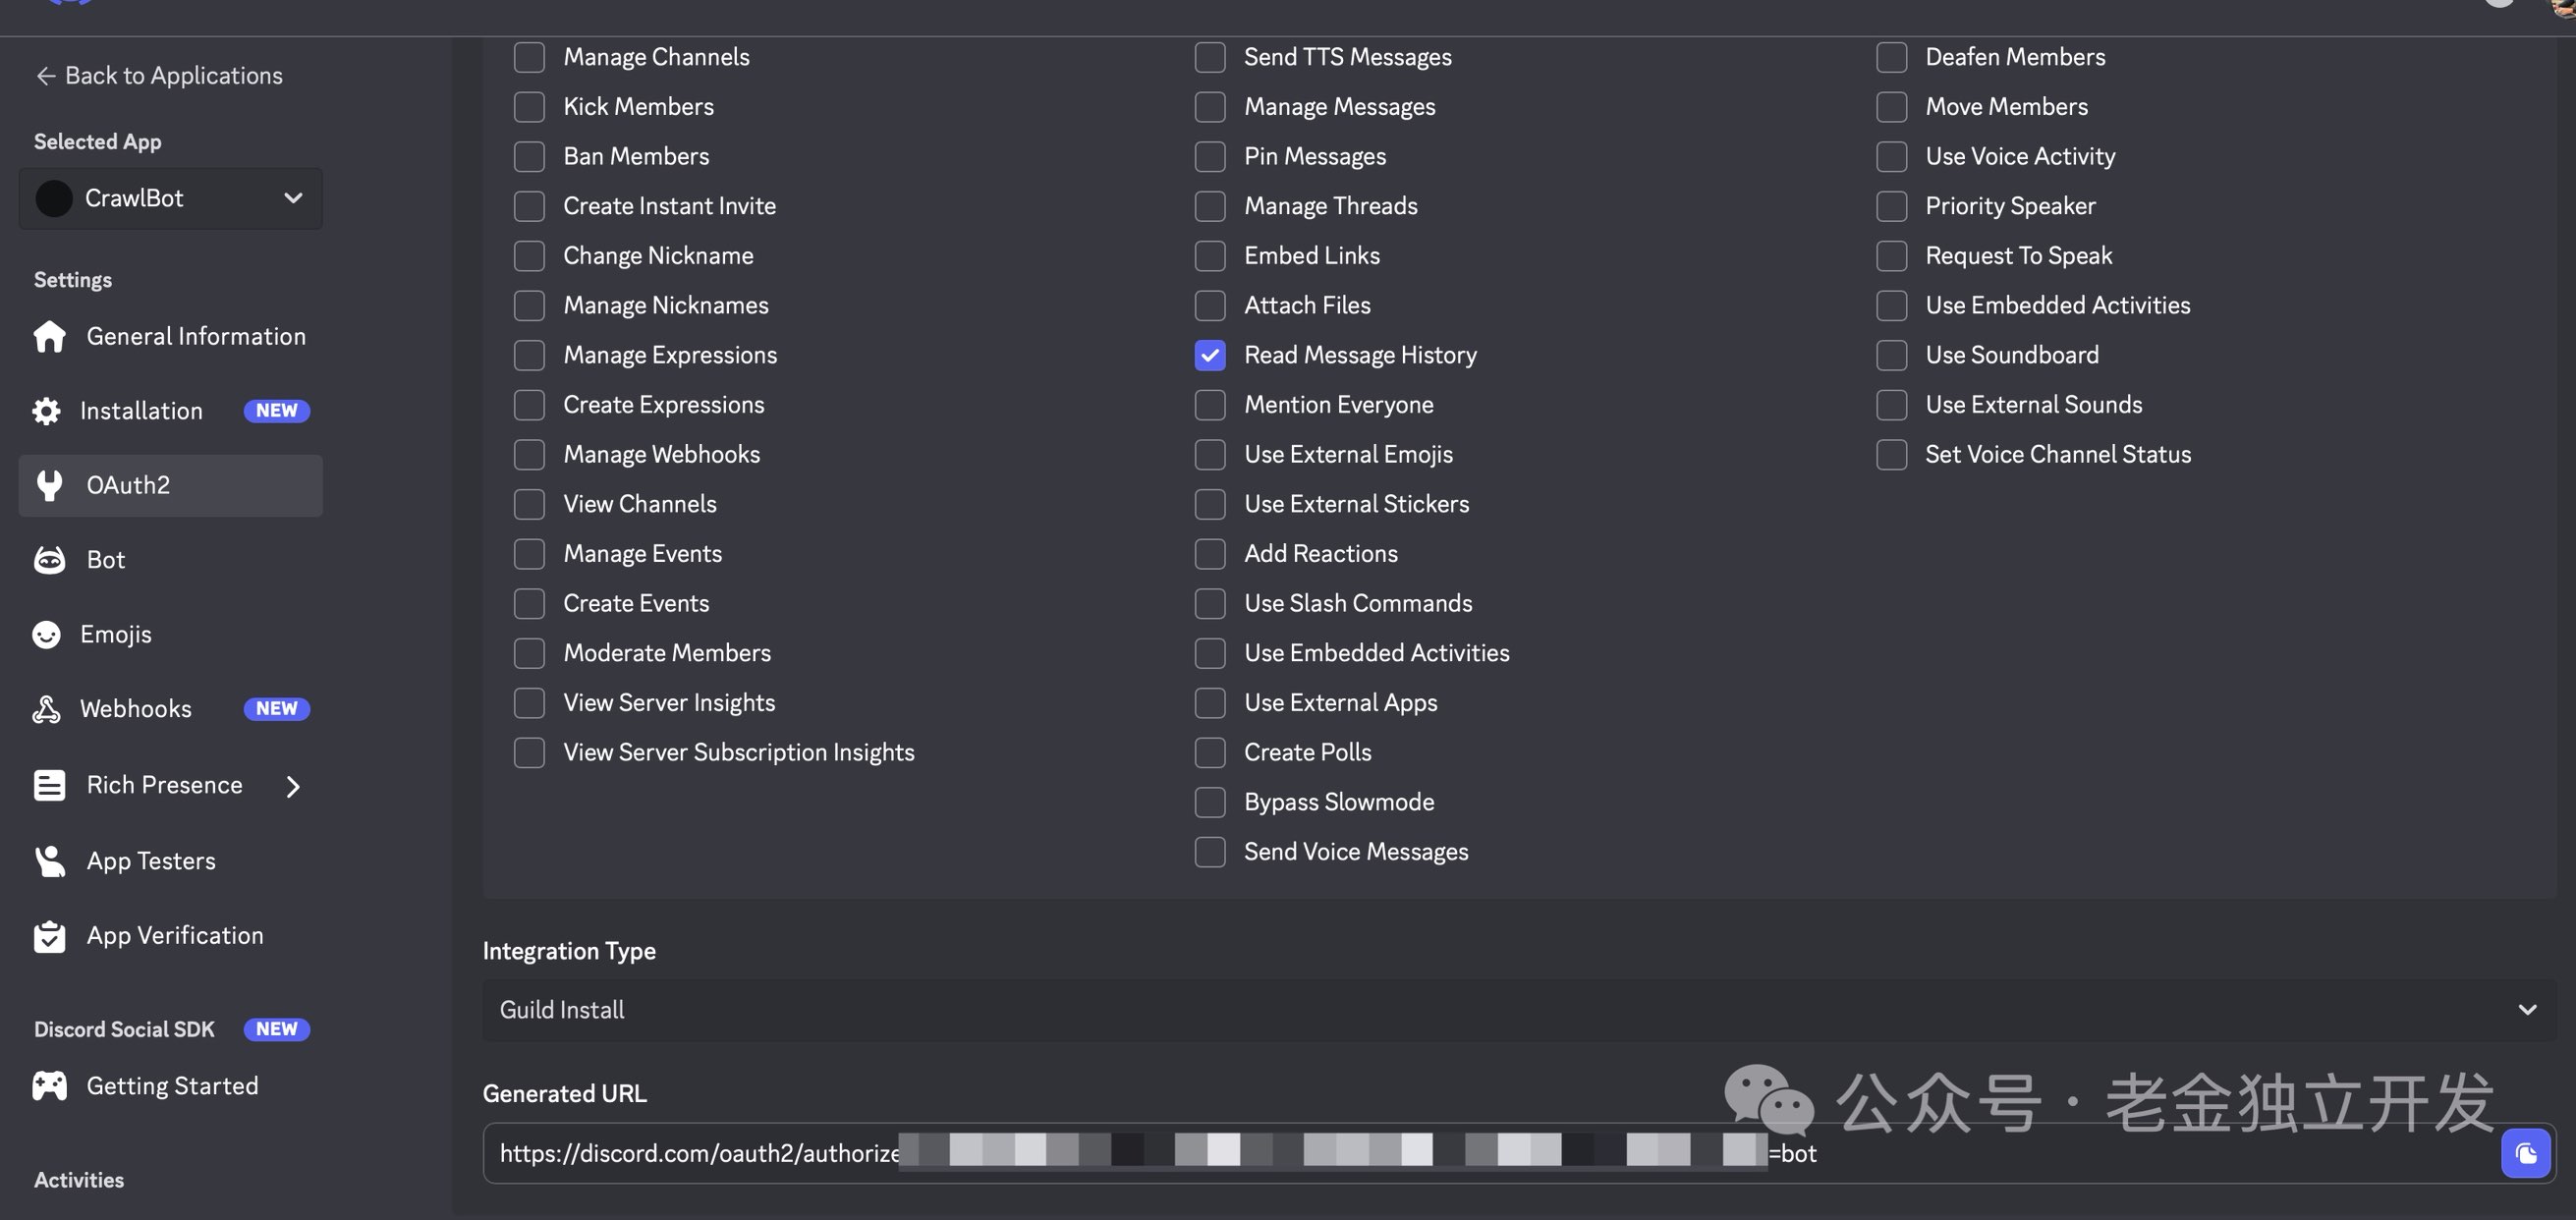Click the App Verification clipboard icon
The image size is (2576, 1220).
[x=49, y=936]
